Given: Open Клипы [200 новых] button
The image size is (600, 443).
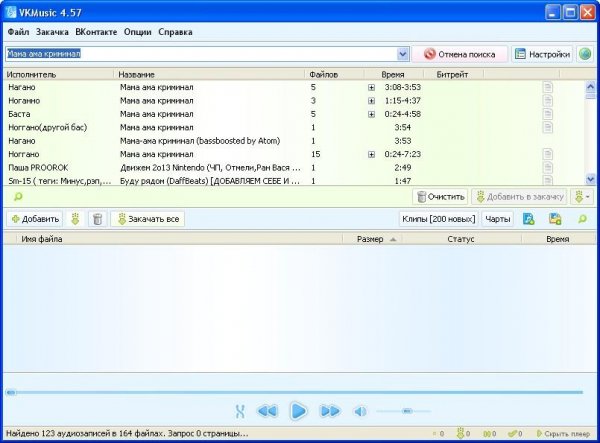Looking at the screenshot, I should click(439, 219).
